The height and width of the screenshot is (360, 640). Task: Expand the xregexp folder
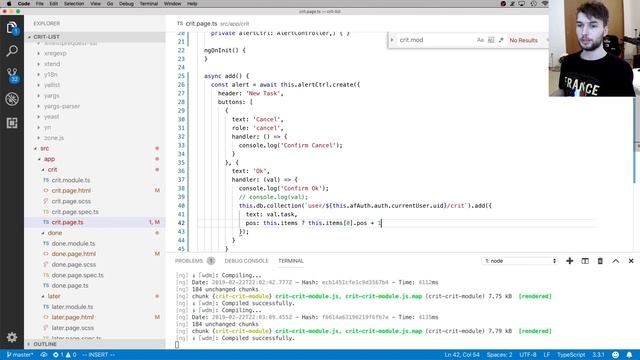click(55, 53)
